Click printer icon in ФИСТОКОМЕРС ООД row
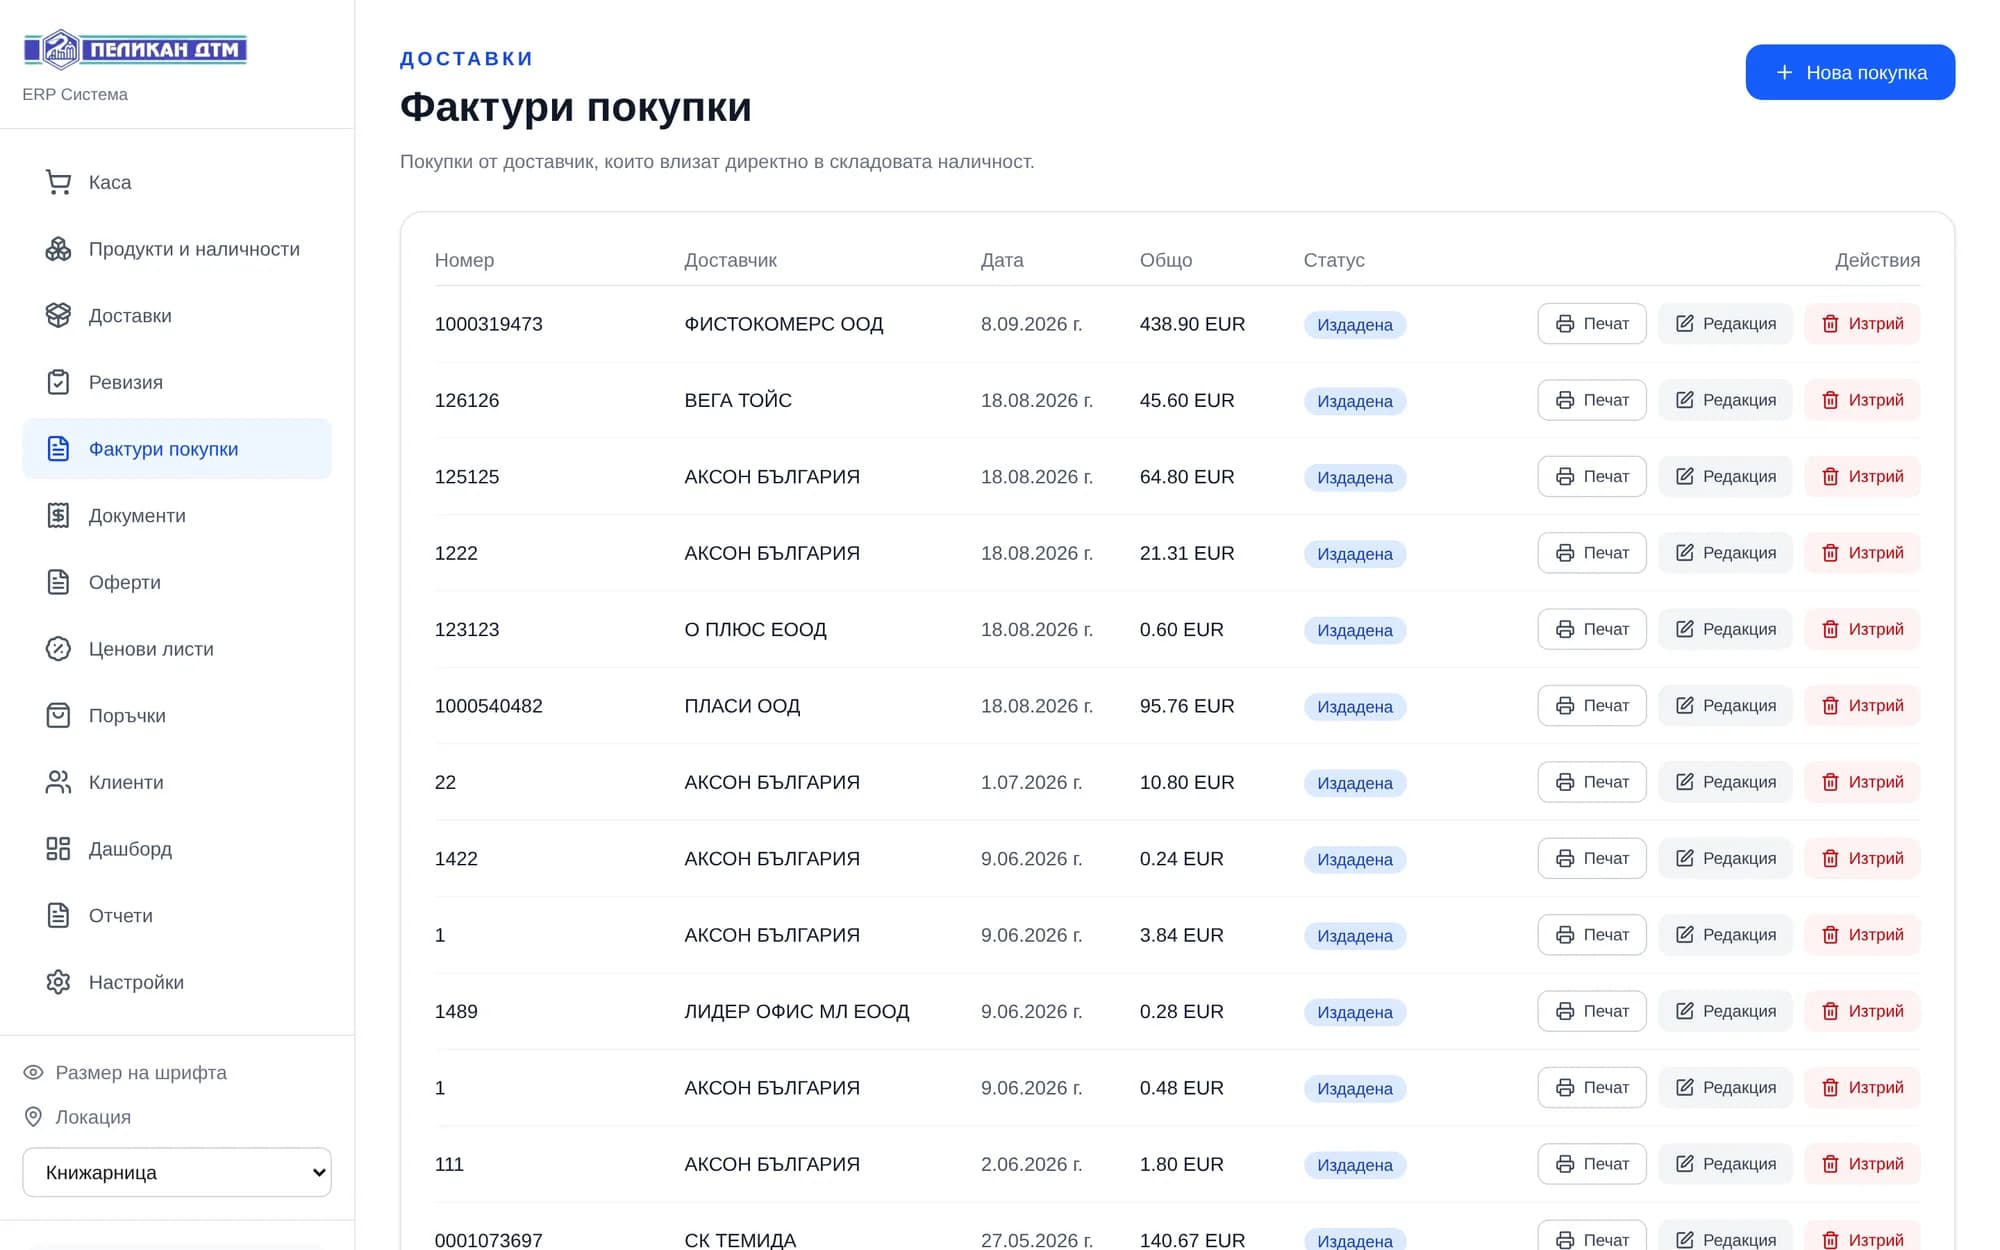The image size is (2000, 1250). coord(1565,324)
